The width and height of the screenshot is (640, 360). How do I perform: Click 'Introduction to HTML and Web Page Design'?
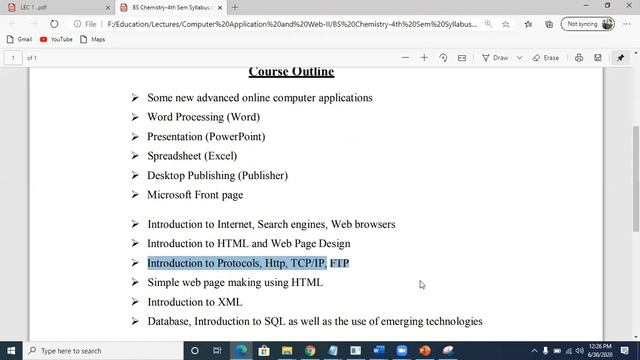click(249, 244)
